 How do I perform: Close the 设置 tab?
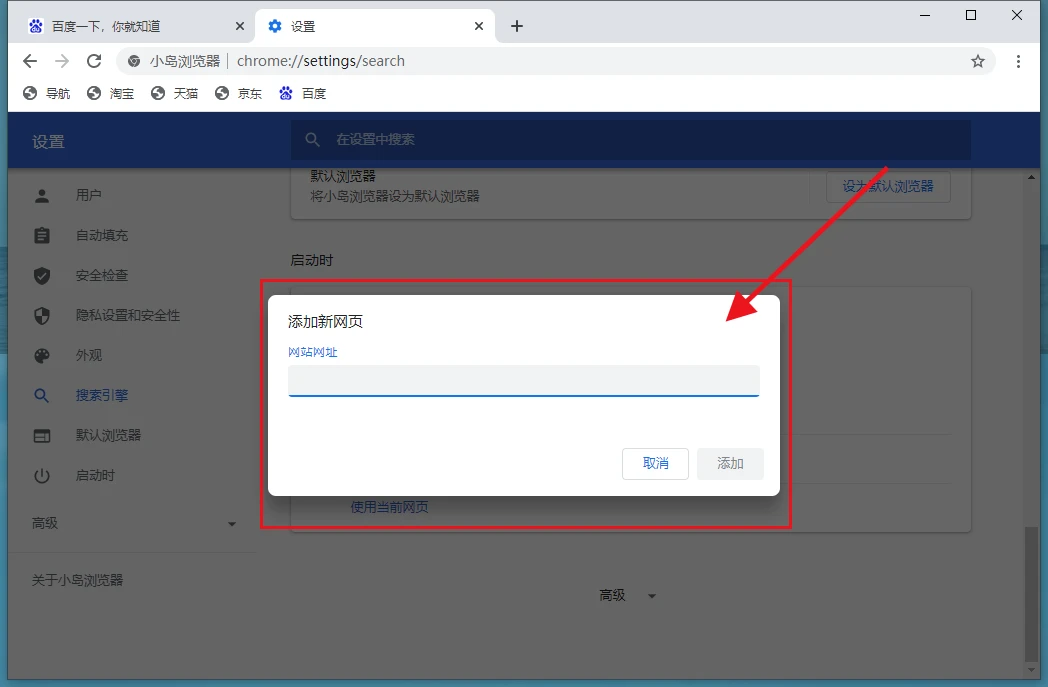pyautogui.click(x=479, y=26)
